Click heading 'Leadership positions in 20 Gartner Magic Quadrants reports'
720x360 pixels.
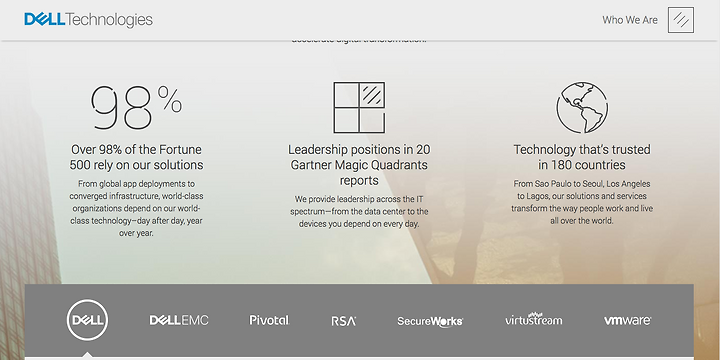pos(359,165)
